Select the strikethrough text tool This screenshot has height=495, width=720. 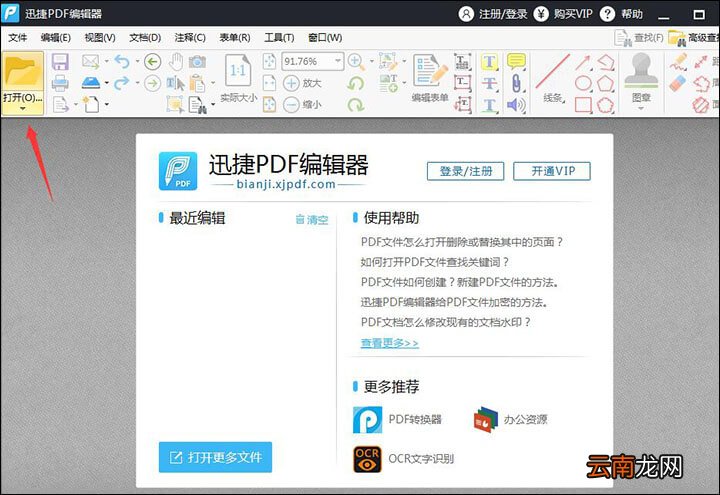(489, 83)
